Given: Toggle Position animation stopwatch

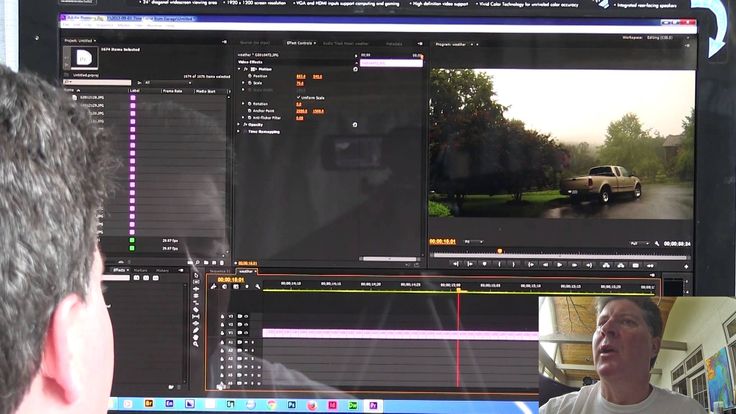Looking at the screenshot, I should (250, 76).
